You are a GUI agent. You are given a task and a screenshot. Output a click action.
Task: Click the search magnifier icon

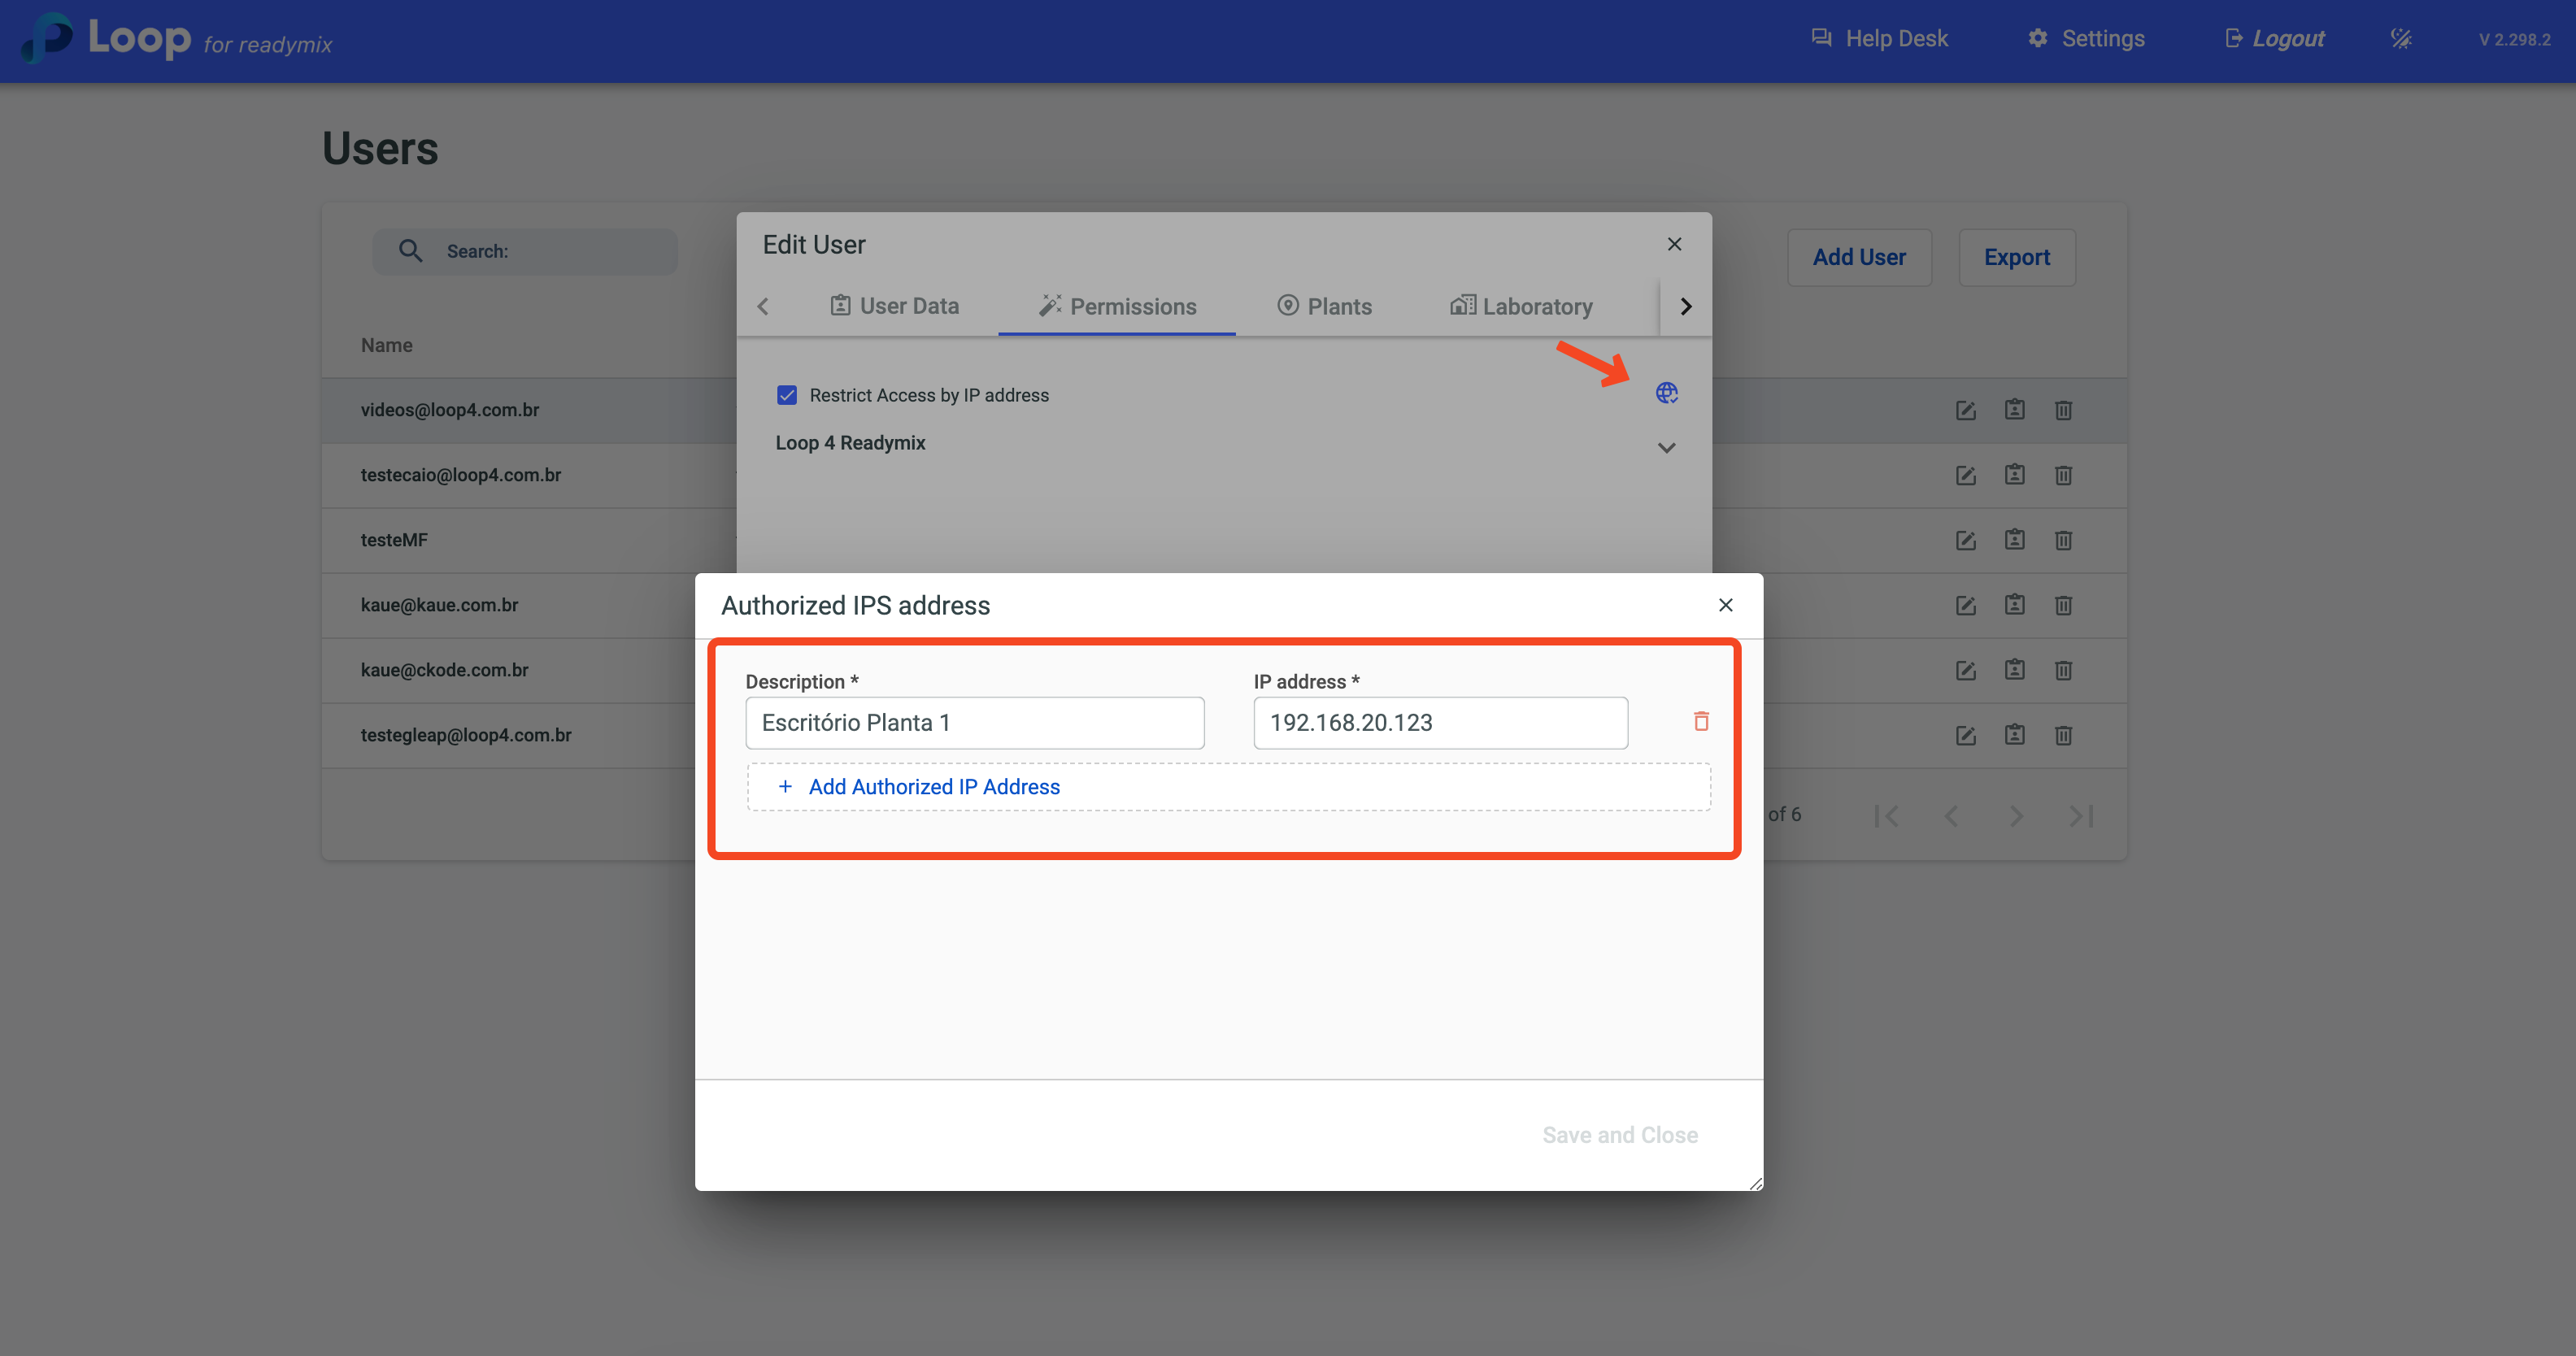(x=410, y=251)
